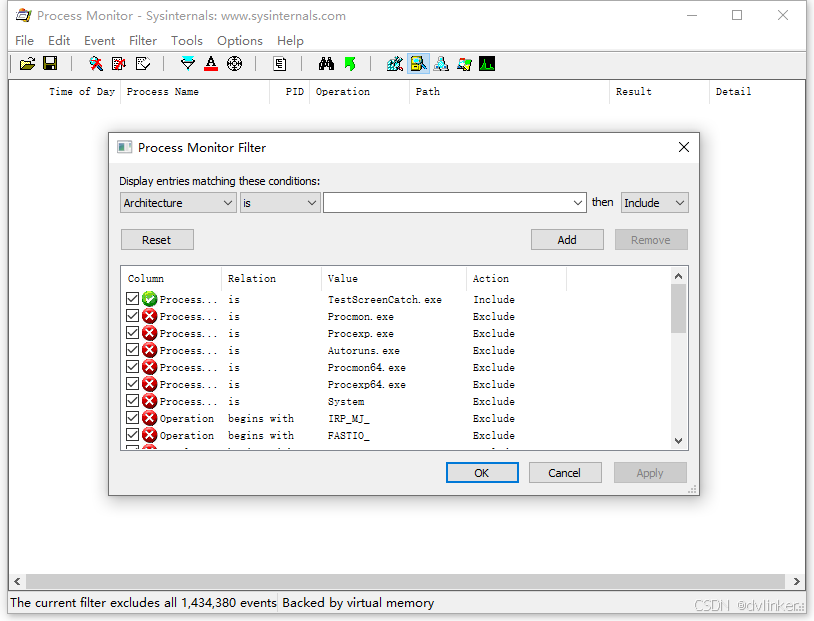Click the filter list scroll down arrow

tap(678, 441)
